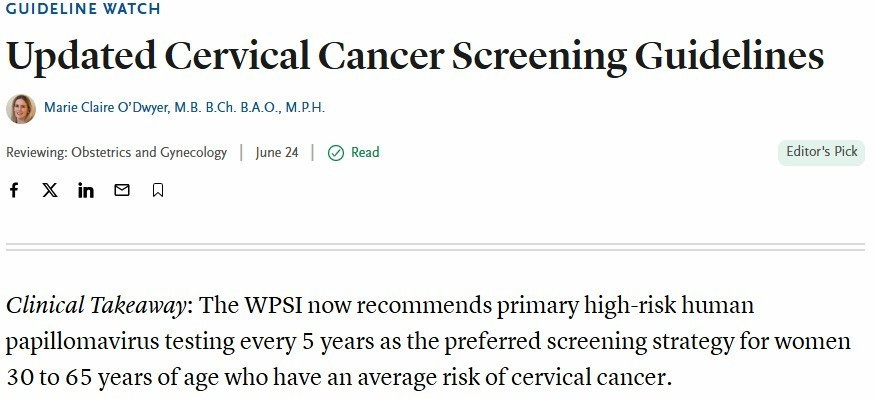The height and width of the screenshot is (399, 877).
Task: Click the italic Clinical Takeaway label
Action: 96,306
